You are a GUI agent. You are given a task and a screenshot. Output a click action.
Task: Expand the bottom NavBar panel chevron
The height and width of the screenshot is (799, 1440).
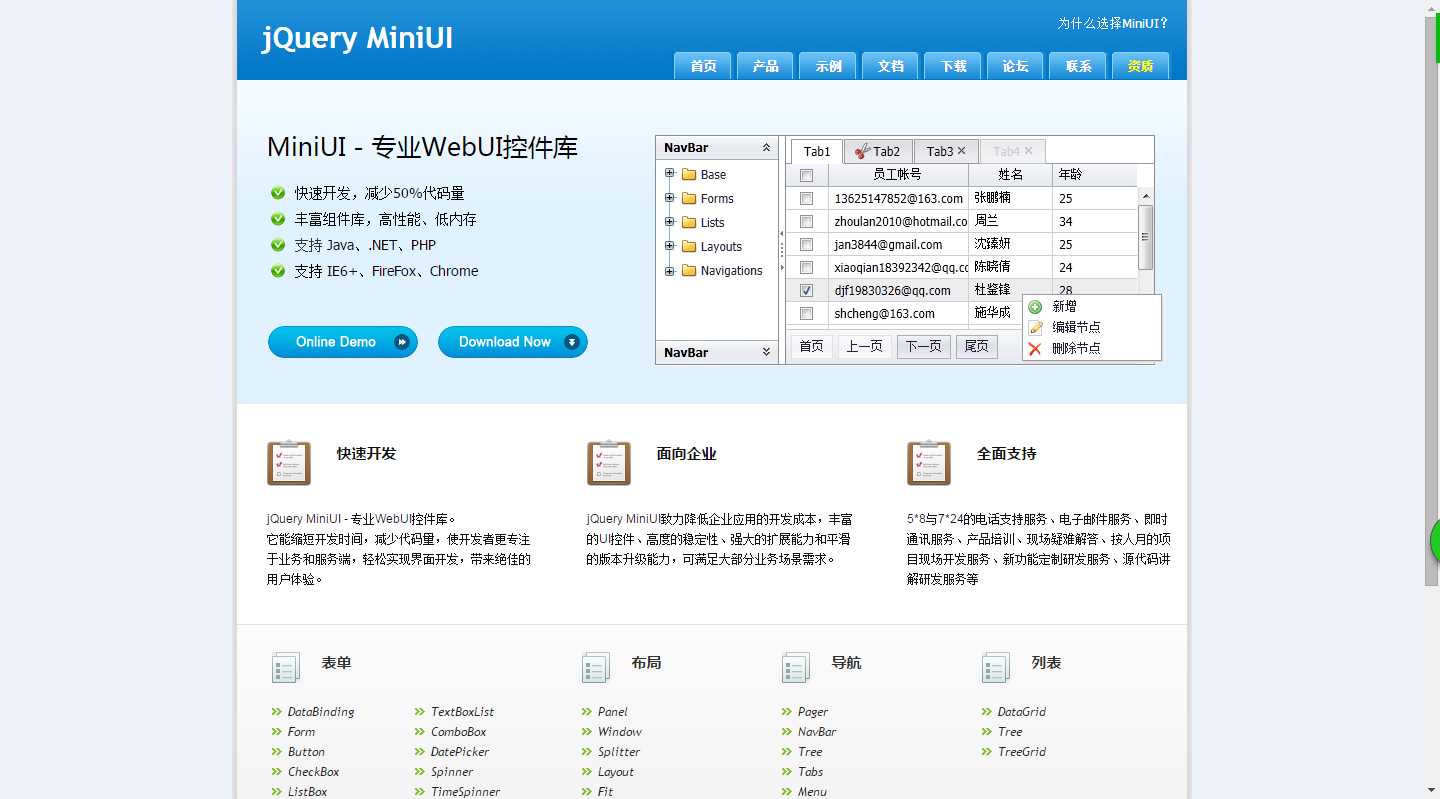tap(767, 352)
